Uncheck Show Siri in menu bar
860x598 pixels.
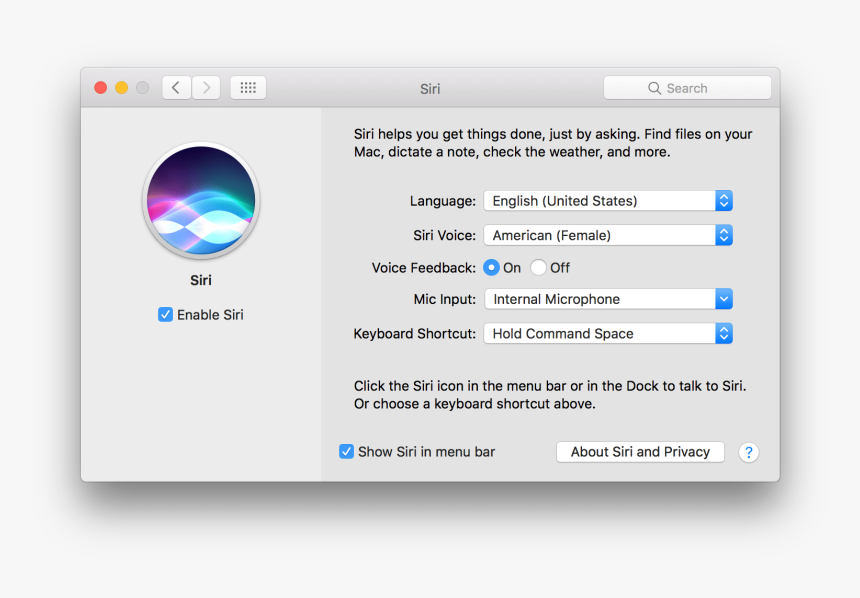[x=346, y=451]
